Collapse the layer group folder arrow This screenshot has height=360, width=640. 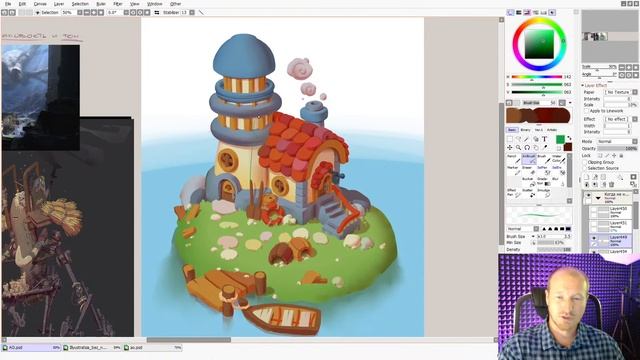click(598, 198)
